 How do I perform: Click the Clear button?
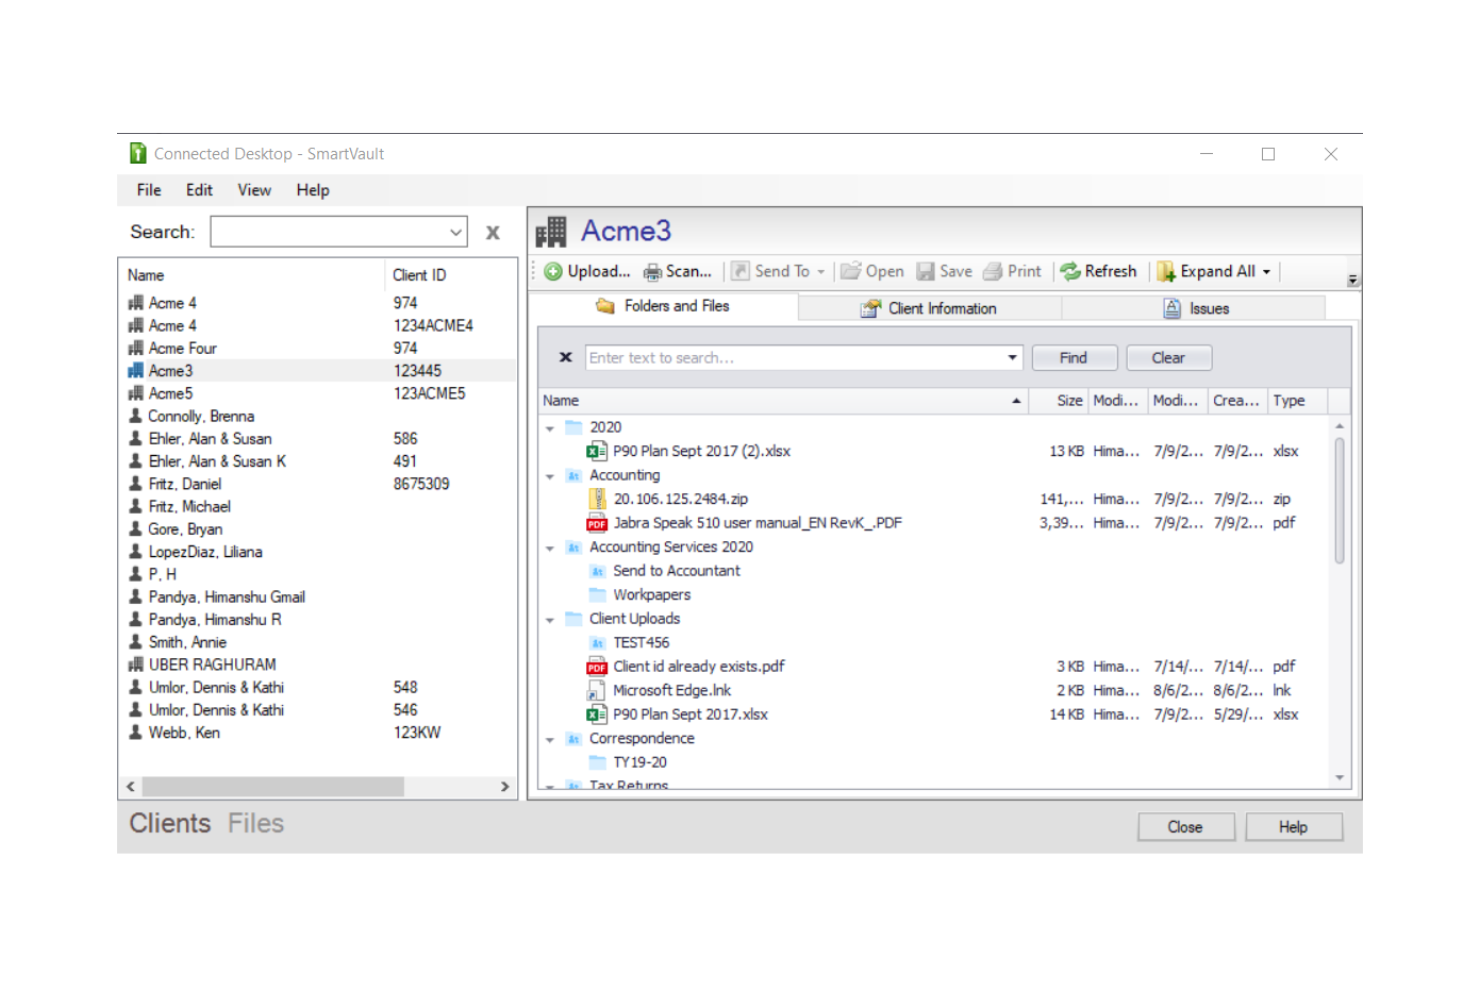pyautogui.click(x=1168, y=358)
